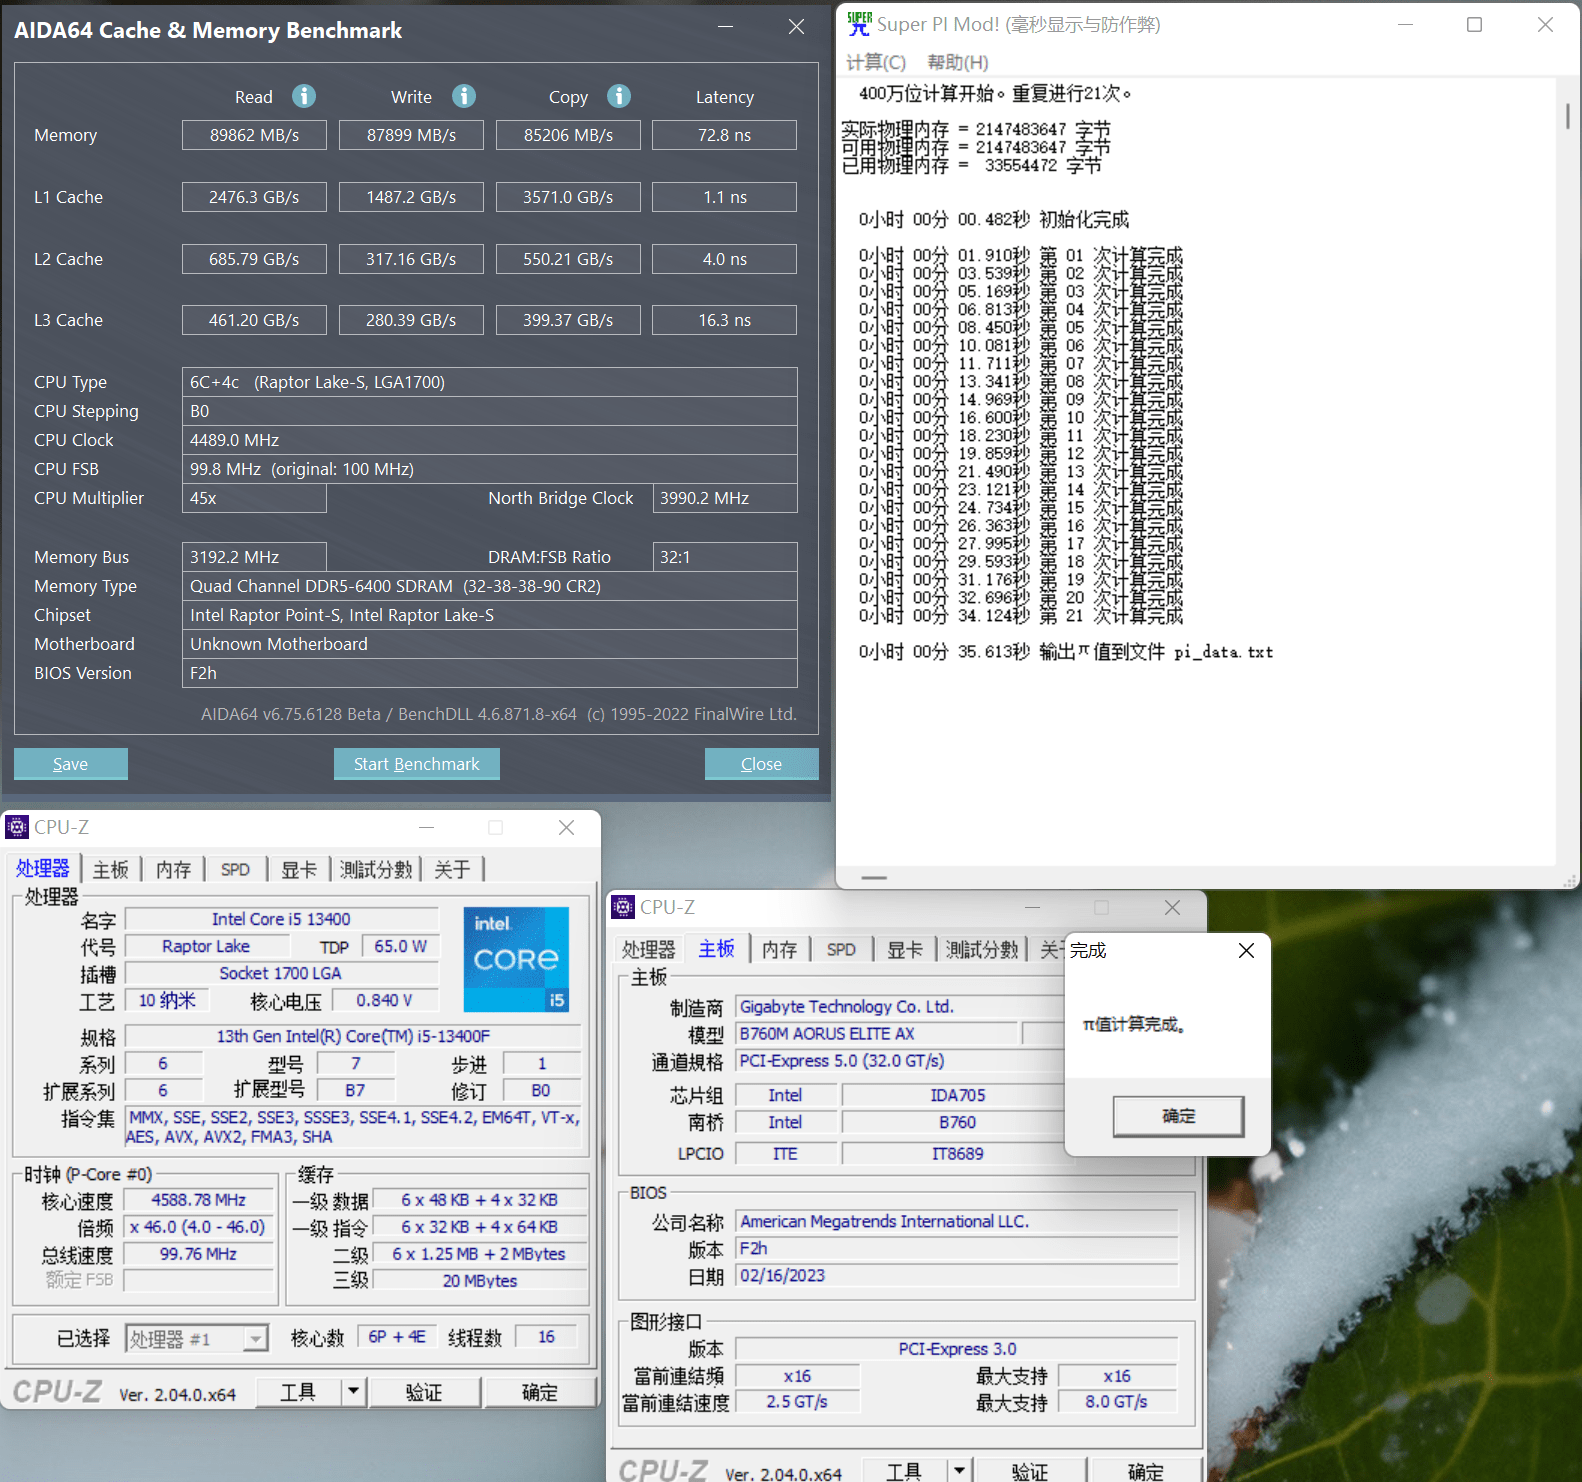Open the 处理器 #1 selection dropdown
The image size is (1582, 1482).
click(x=256, y=1339)
